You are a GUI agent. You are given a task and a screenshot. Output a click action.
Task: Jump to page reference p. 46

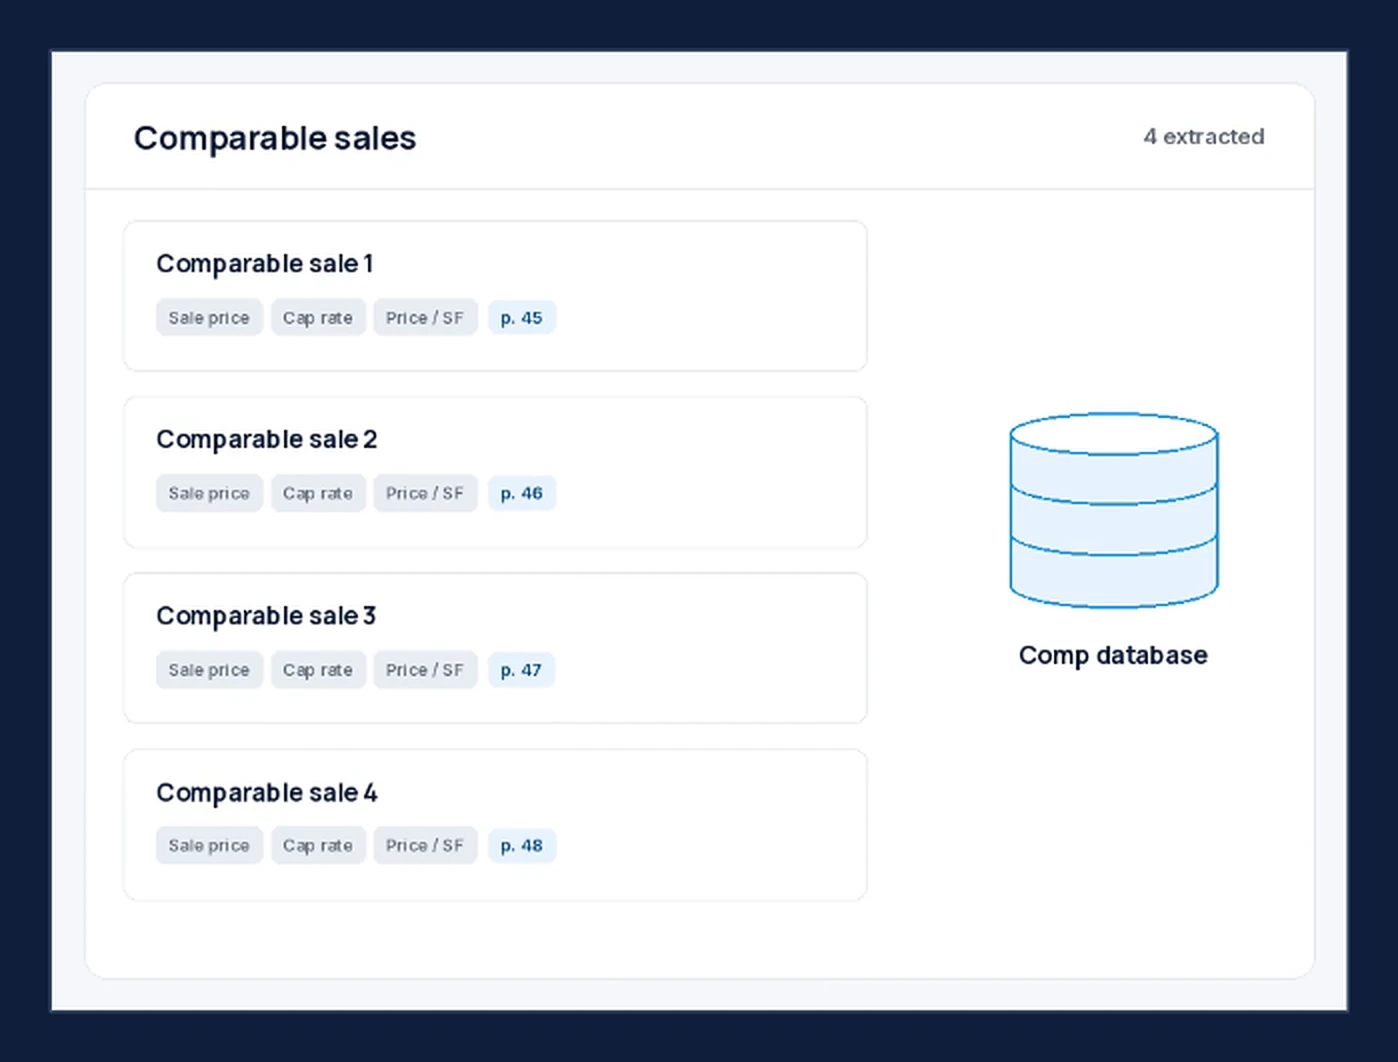(x=521, y=494)
